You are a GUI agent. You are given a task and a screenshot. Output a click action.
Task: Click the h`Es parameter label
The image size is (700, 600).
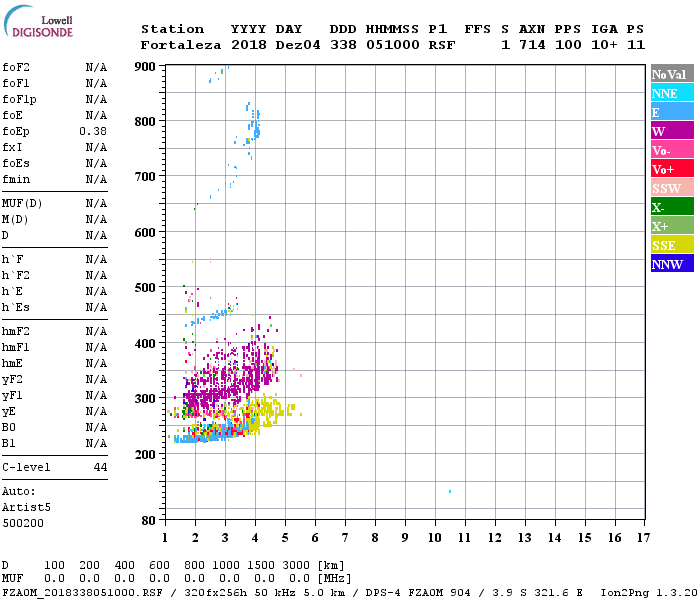tap(16, 308)
